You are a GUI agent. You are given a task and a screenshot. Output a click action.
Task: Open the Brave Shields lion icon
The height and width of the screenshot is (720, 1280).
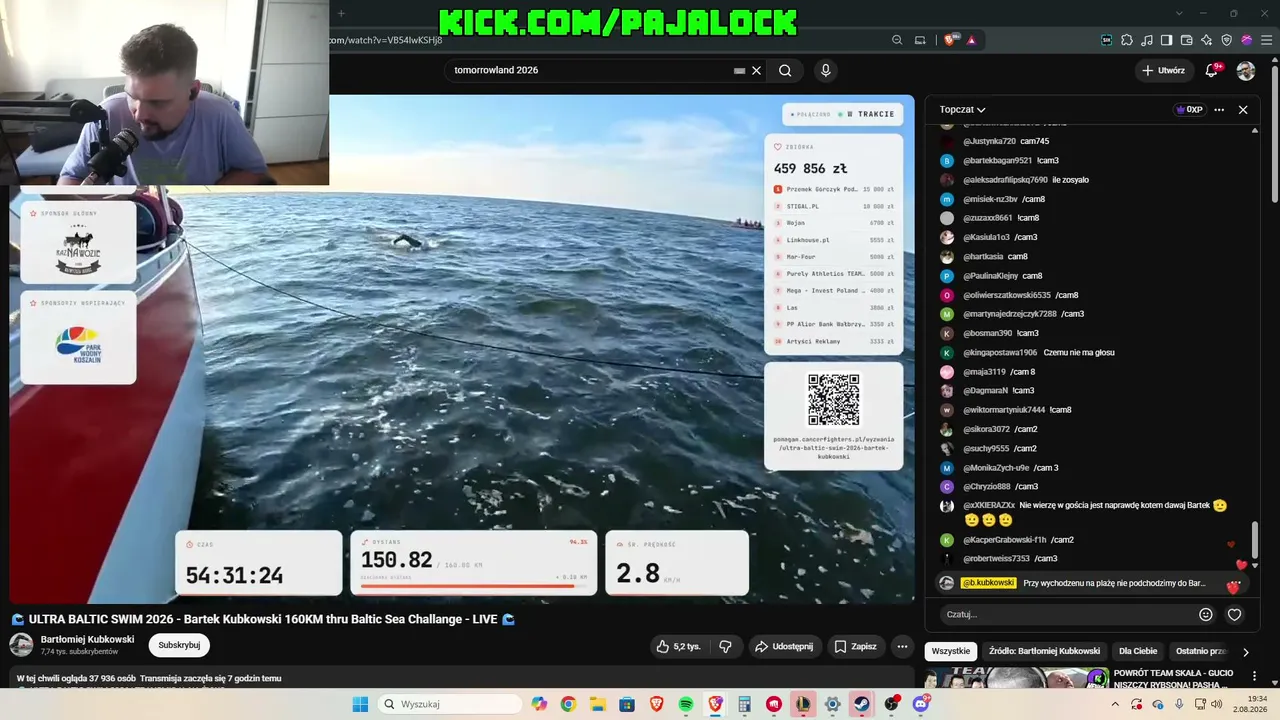[x=949, y=40]
